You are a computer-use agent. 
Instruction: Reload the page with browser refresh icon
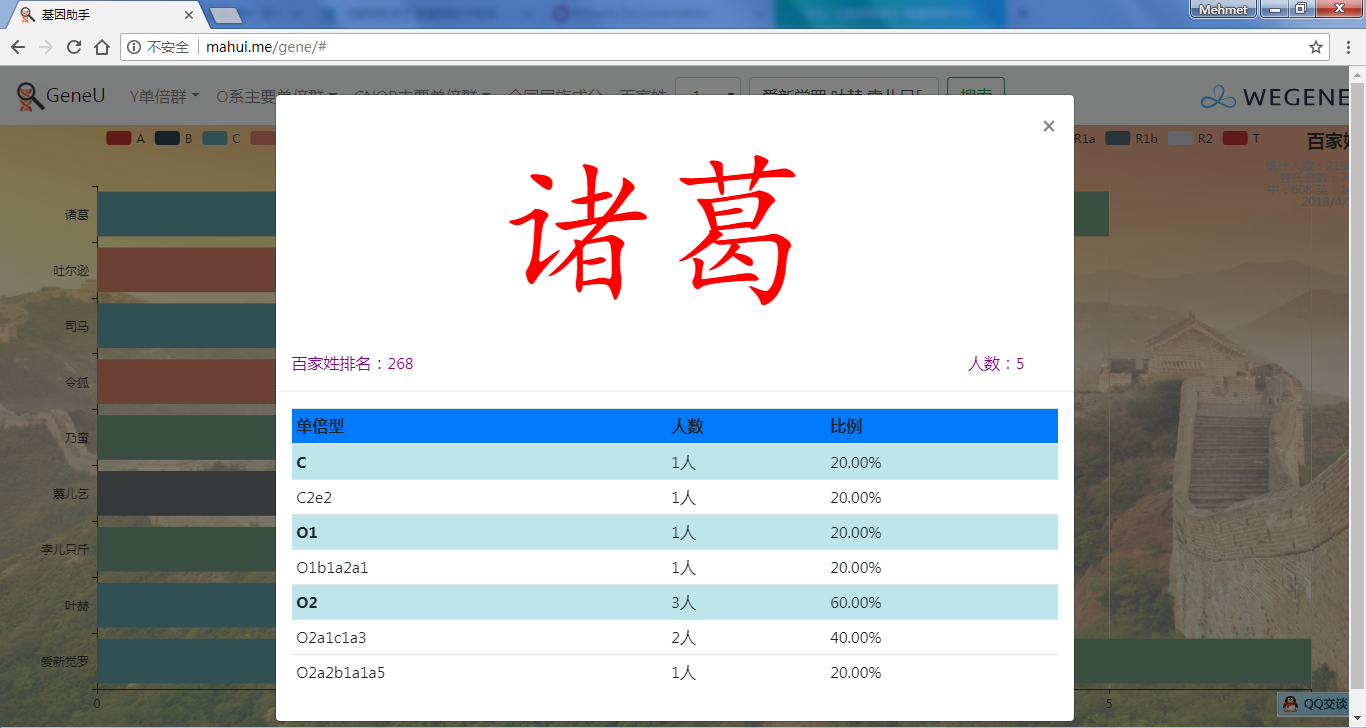[73, 47]
